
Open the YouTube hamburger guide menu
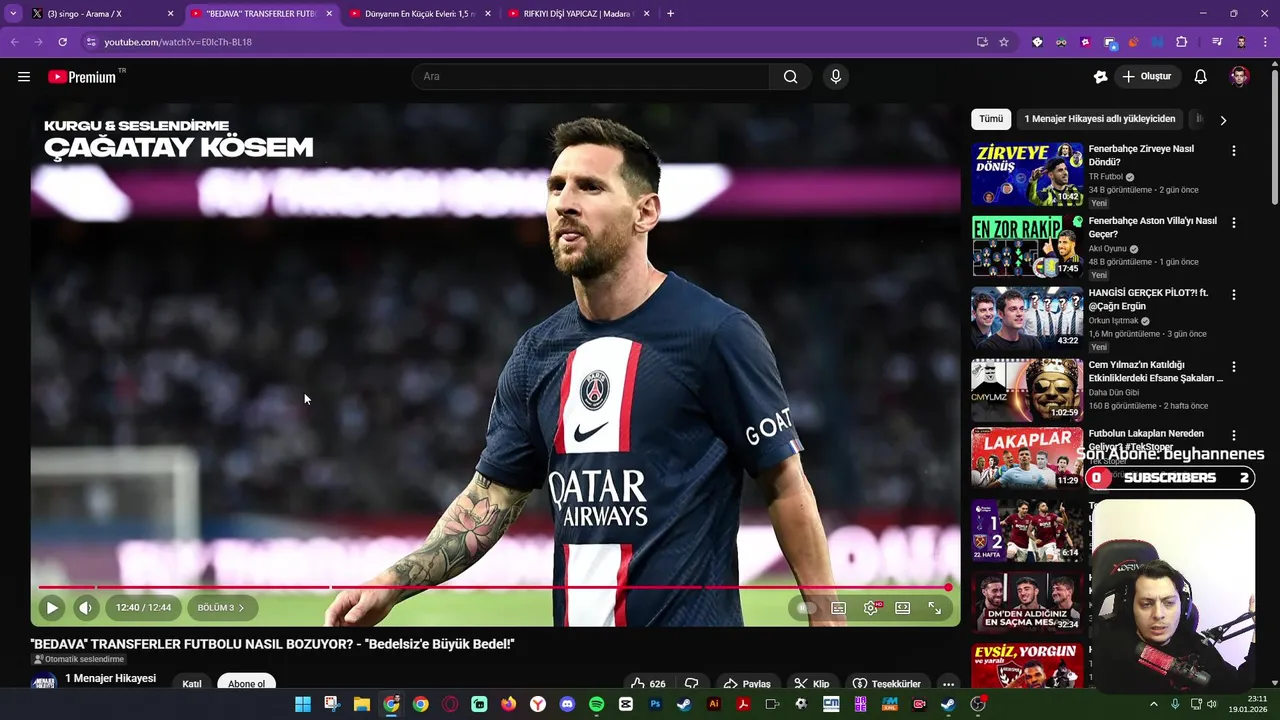coord(24,76)
